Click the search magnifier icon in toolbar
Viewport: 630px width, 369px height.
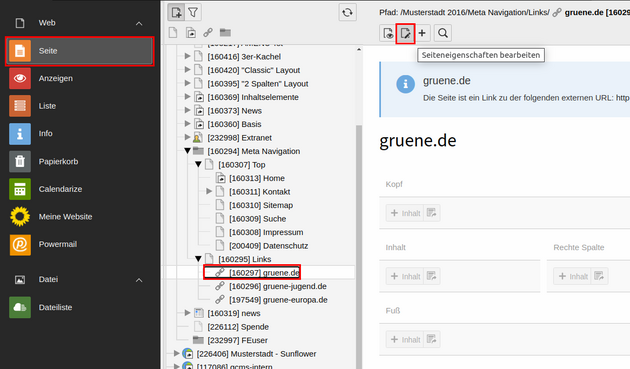pos(443,33)
